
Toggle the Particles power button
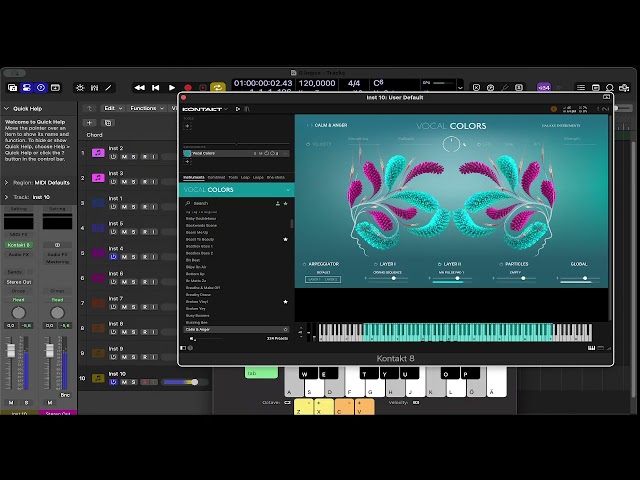(501, 264)
